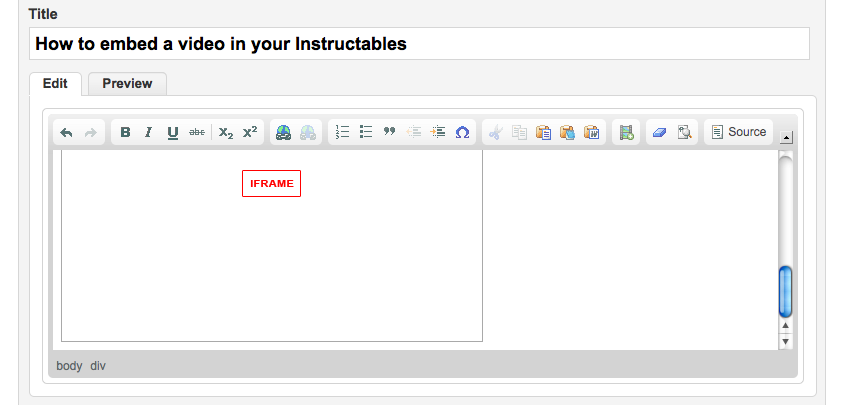Insert a numbered list

coord(342,132)
